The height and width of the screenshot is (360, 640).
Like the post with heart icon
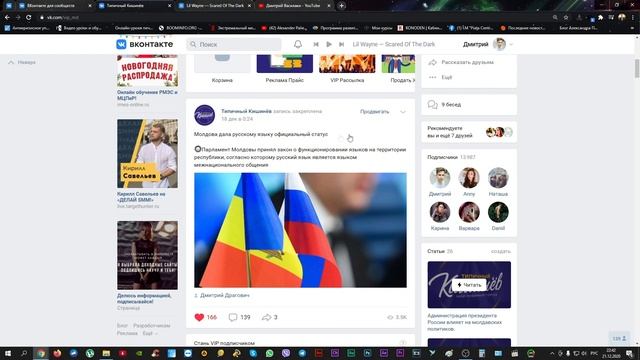tap(199, 317)
